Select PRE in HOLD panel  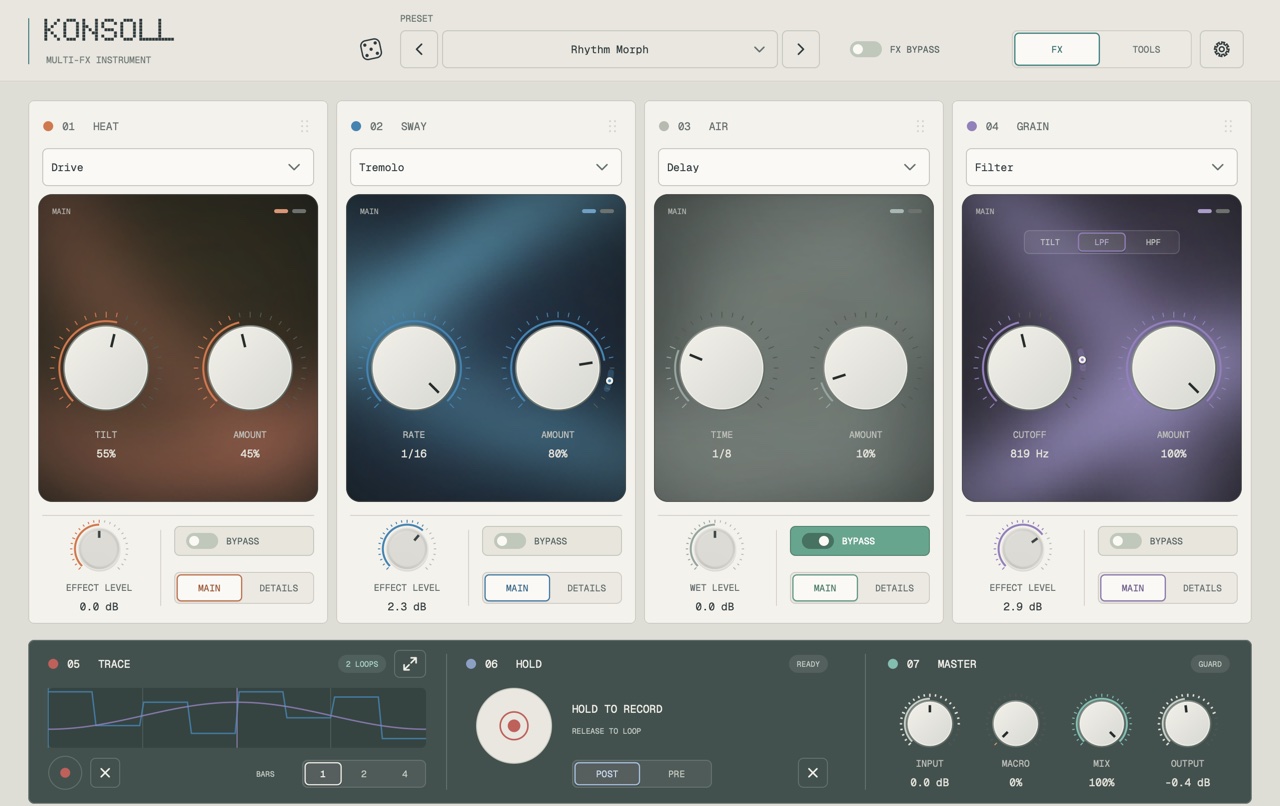(x=676, y=774)
